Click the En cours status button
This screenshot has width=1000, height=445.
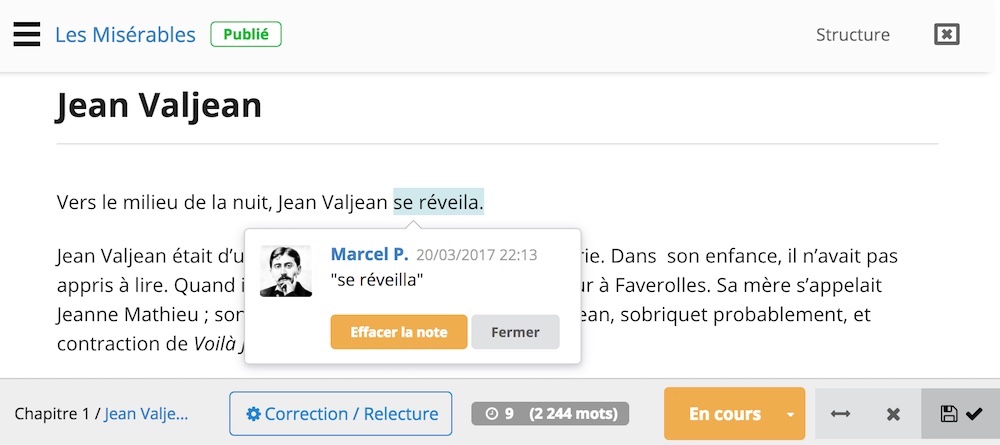(x=724, y=414)
